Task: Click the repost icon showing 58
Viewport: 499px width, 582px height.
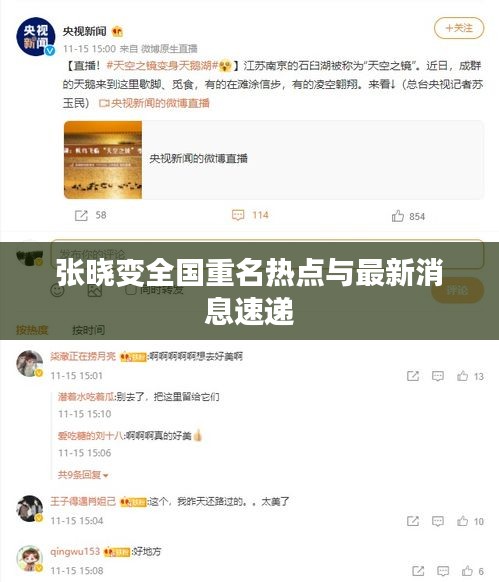Action: (81, 216)
